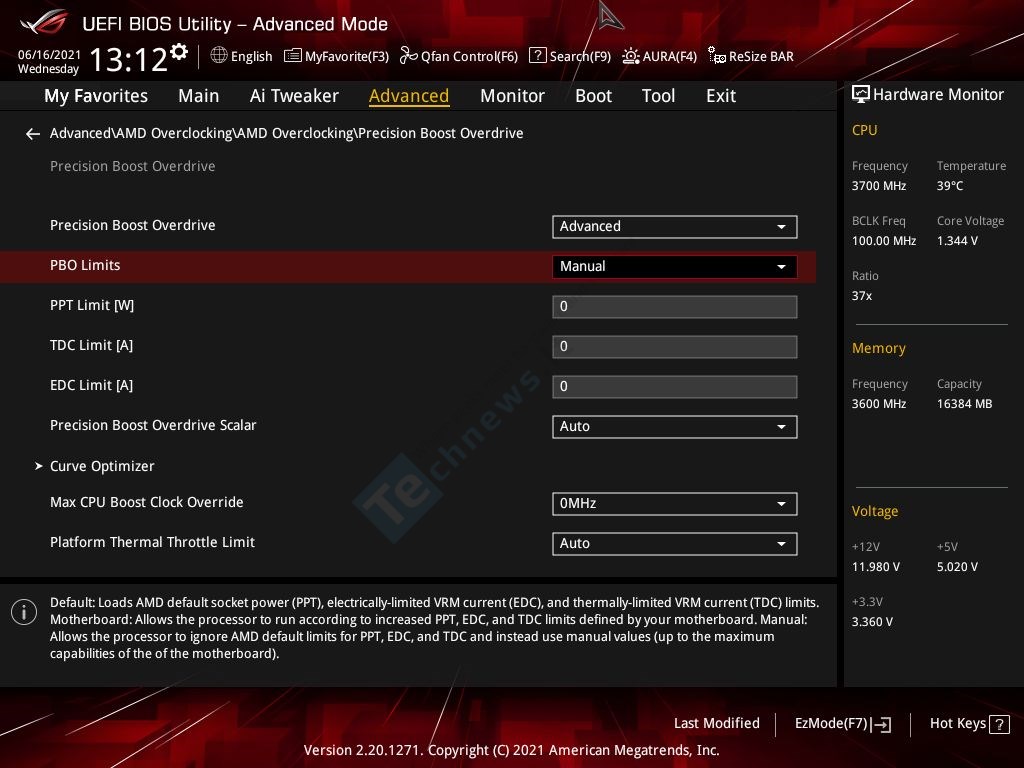This screenshot has width=1024, height=768.
Task: Click the breadcrumb path text
Action: tap(287, 133)
